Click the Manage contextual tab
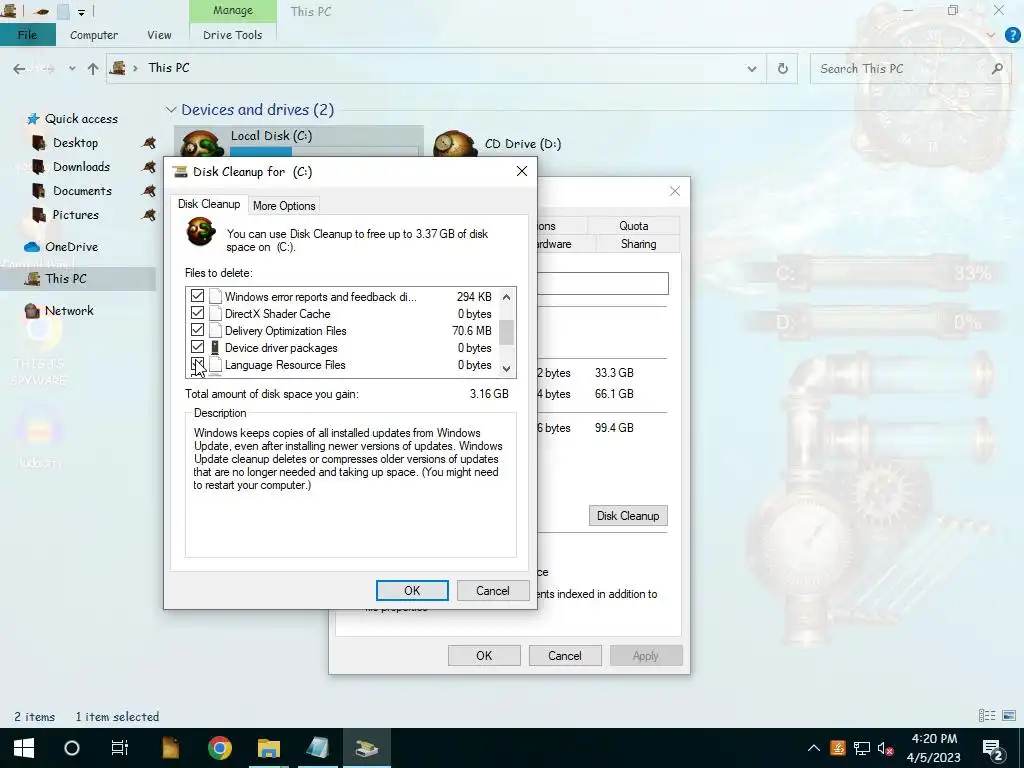 pos(232,10)
